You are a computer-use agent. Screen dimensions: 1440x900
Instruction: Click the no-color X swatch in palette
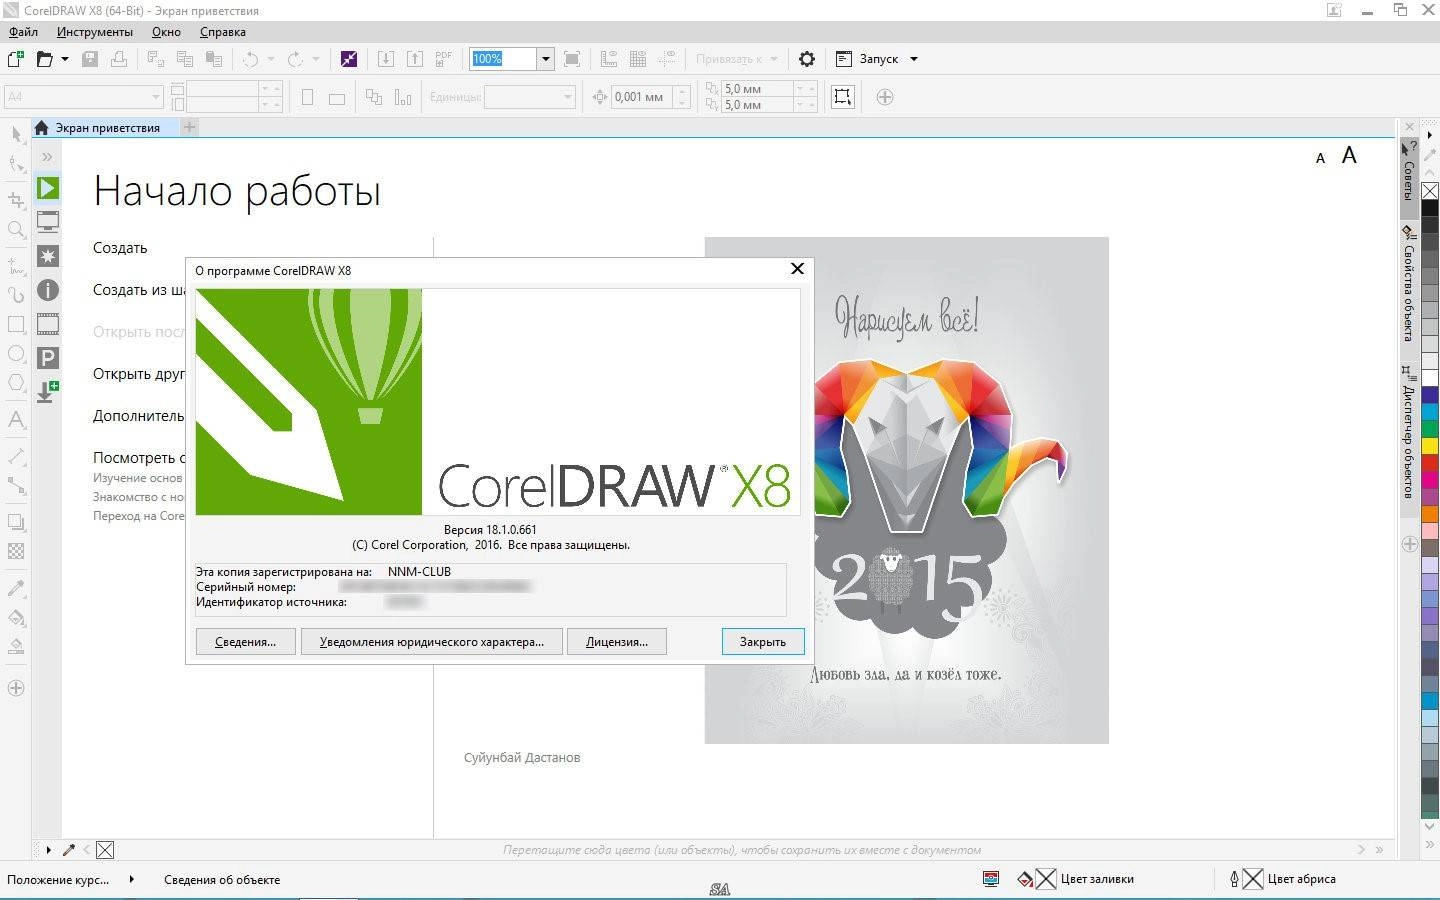pyautogui.click(x=1430, y=191)
